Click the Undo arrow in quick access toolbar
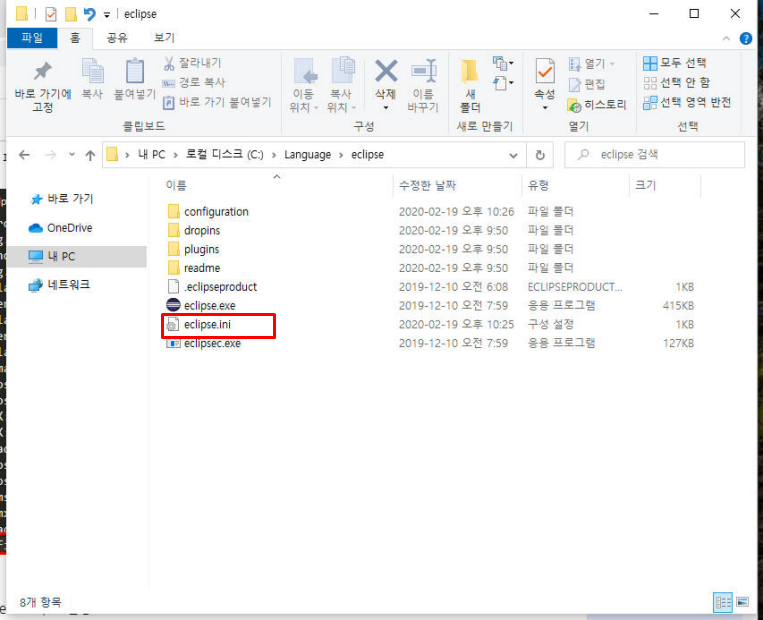Viewport: 763px width, 620px height. [90, 14]
